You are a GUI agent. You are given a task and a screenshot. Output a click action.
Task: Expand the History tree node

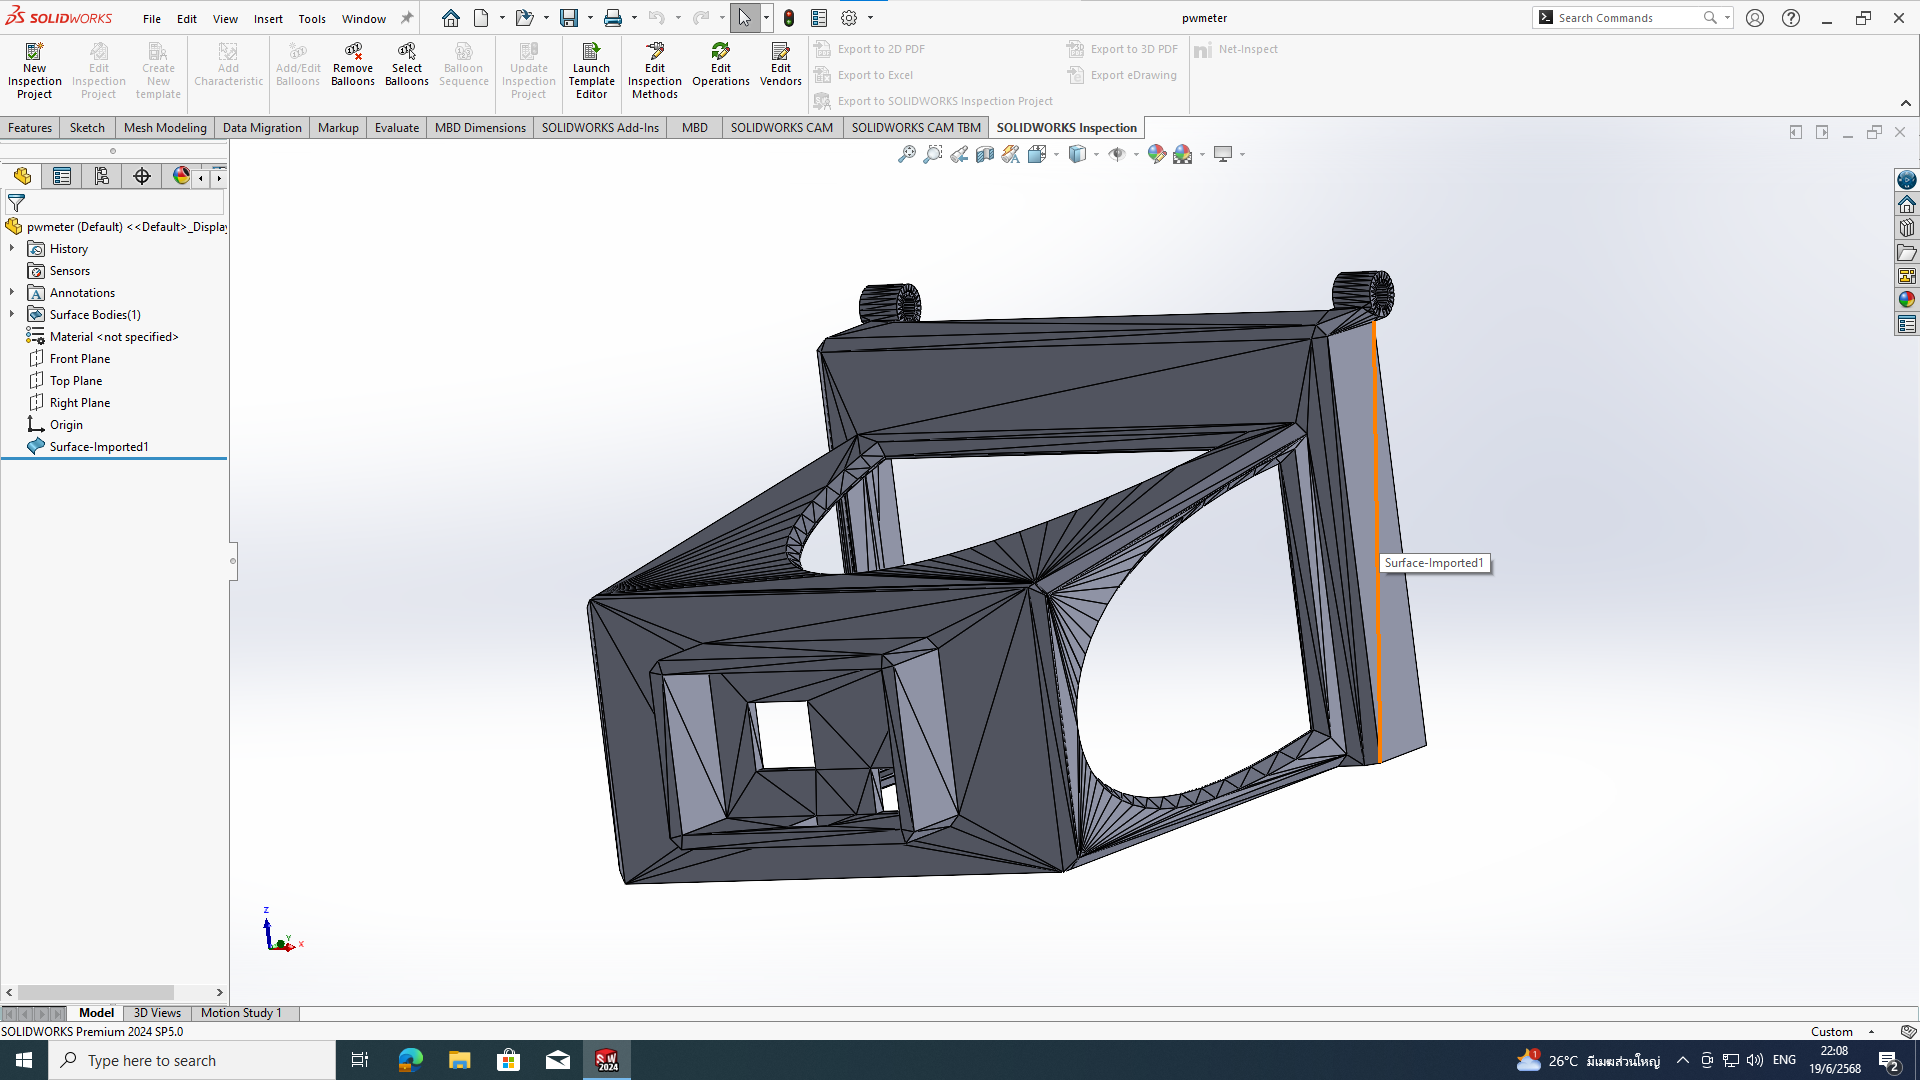pos(12,248)
